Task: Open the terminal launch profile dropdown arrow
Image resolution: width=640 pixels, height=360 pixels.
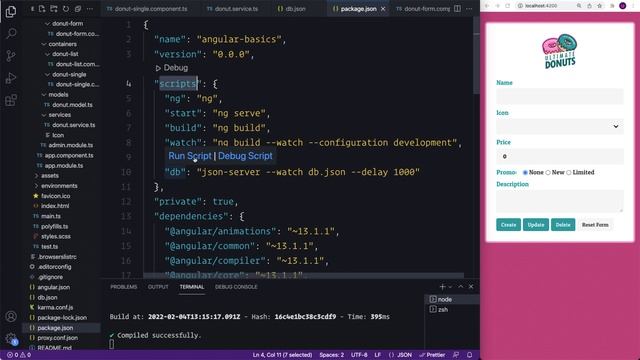Action: click(x=451, y=287)
